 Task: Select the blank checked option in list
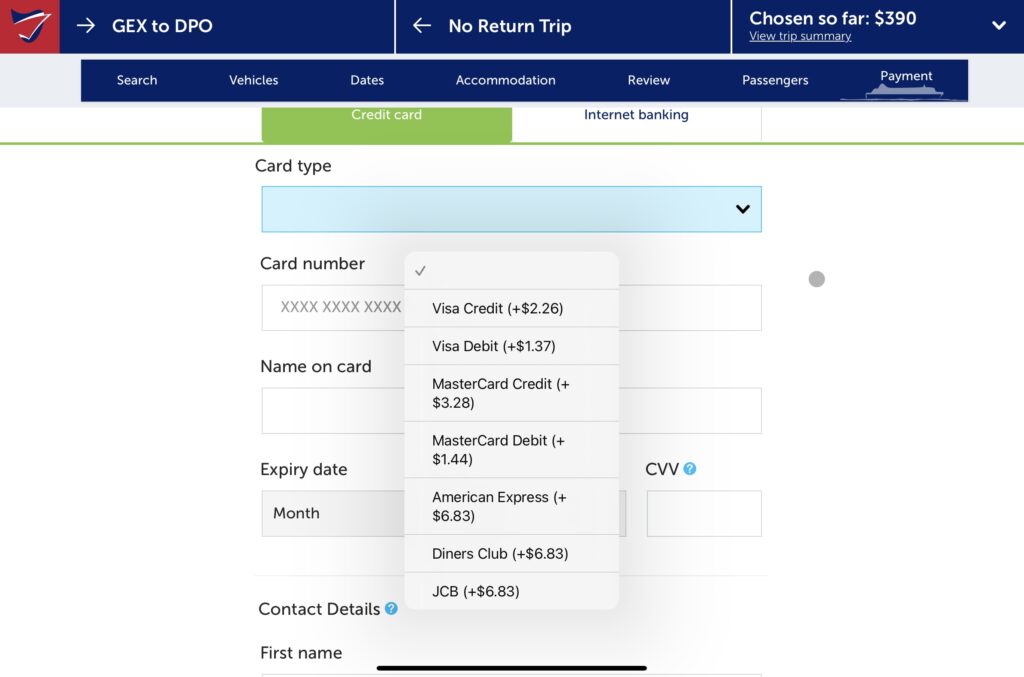pos(511,270)
